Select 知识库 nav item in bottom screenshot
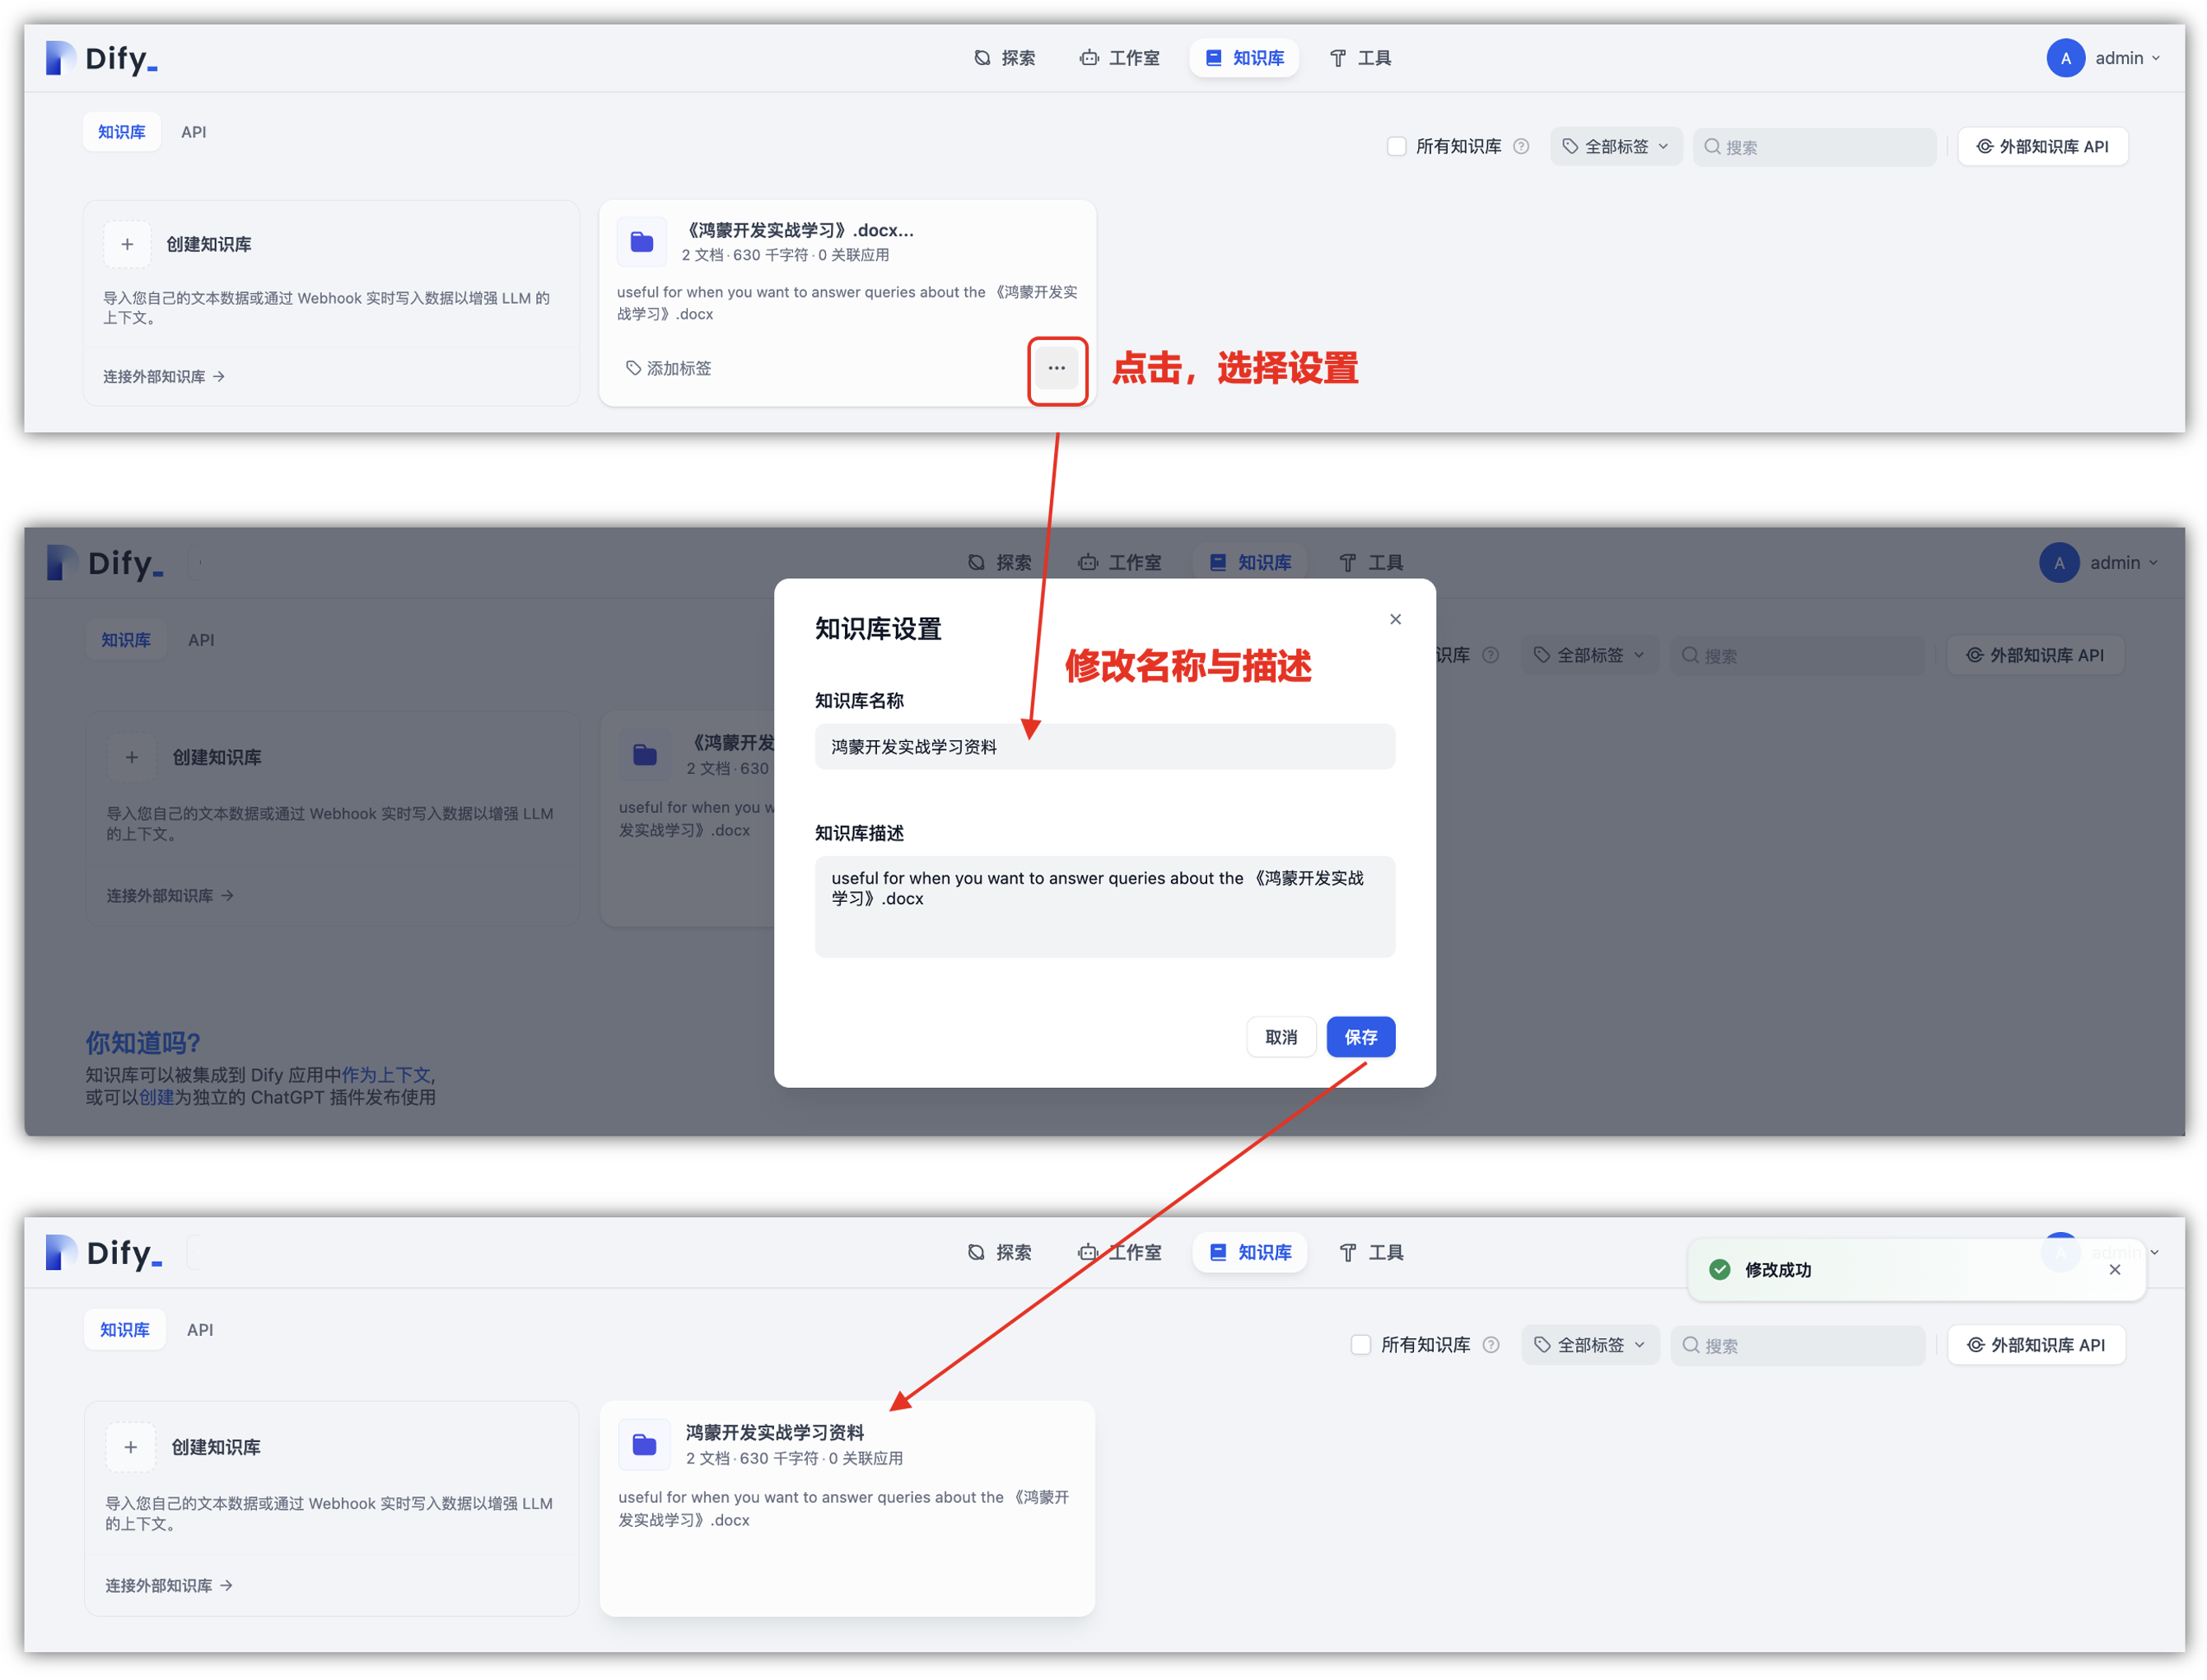The image size is (2207, 1680). pos(1250,1252)
